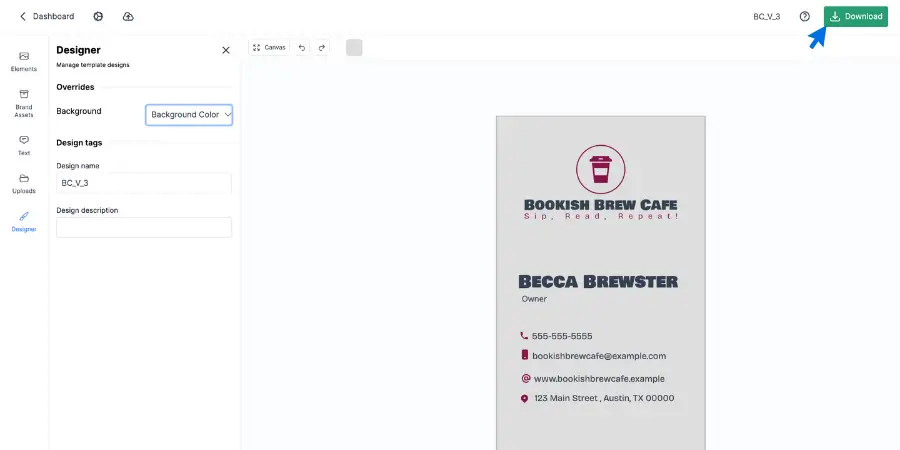Select the 'Sip, Read, Repeat!' tagline
This screenshot has height=450, width=900.
tap(601, 216)
